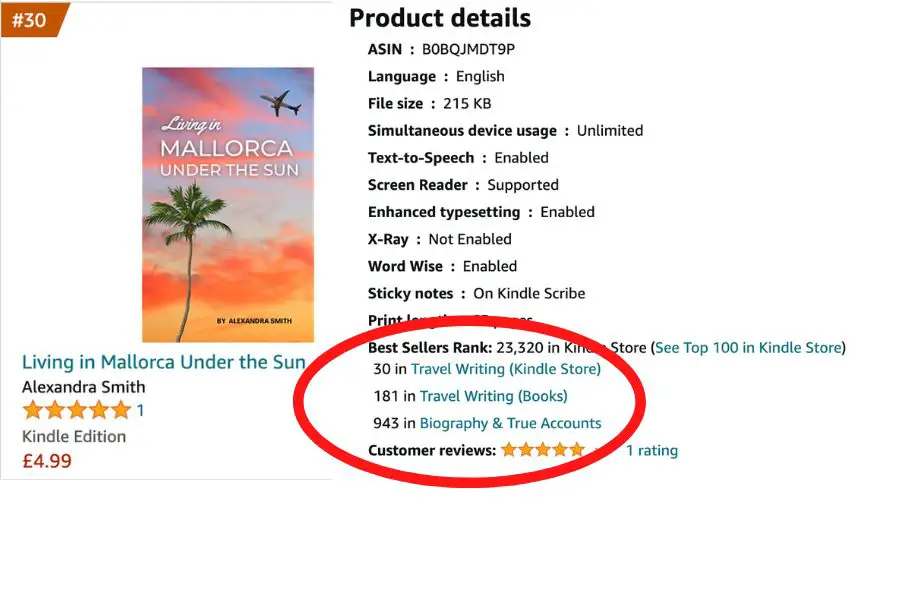Follow the See Top 100 in Kindle Store link

(748, 347)
